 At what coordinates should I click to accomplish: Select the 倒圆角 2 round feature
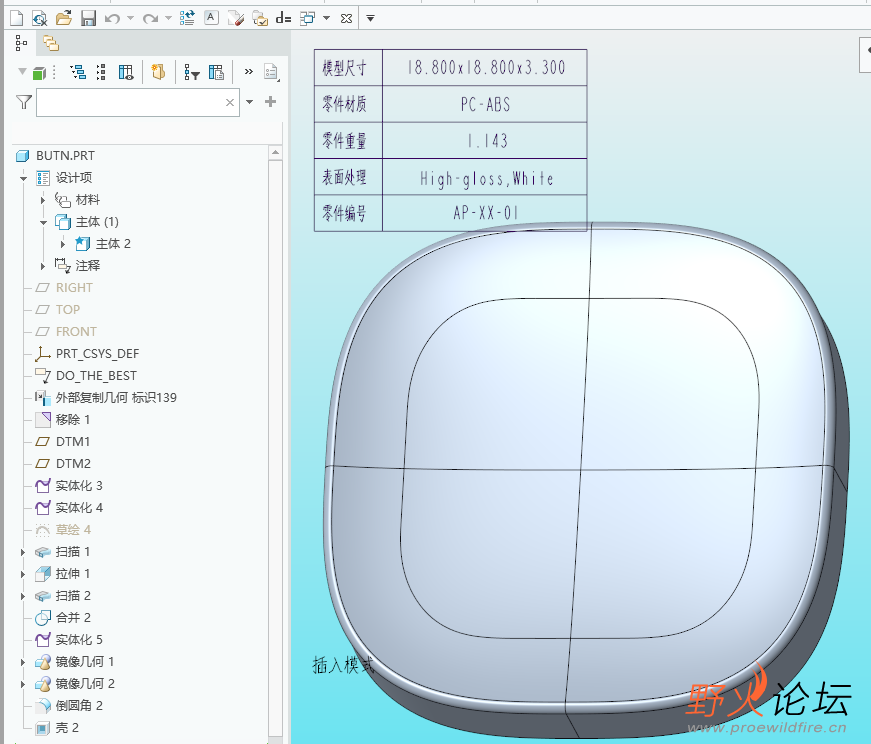point(78,706)
